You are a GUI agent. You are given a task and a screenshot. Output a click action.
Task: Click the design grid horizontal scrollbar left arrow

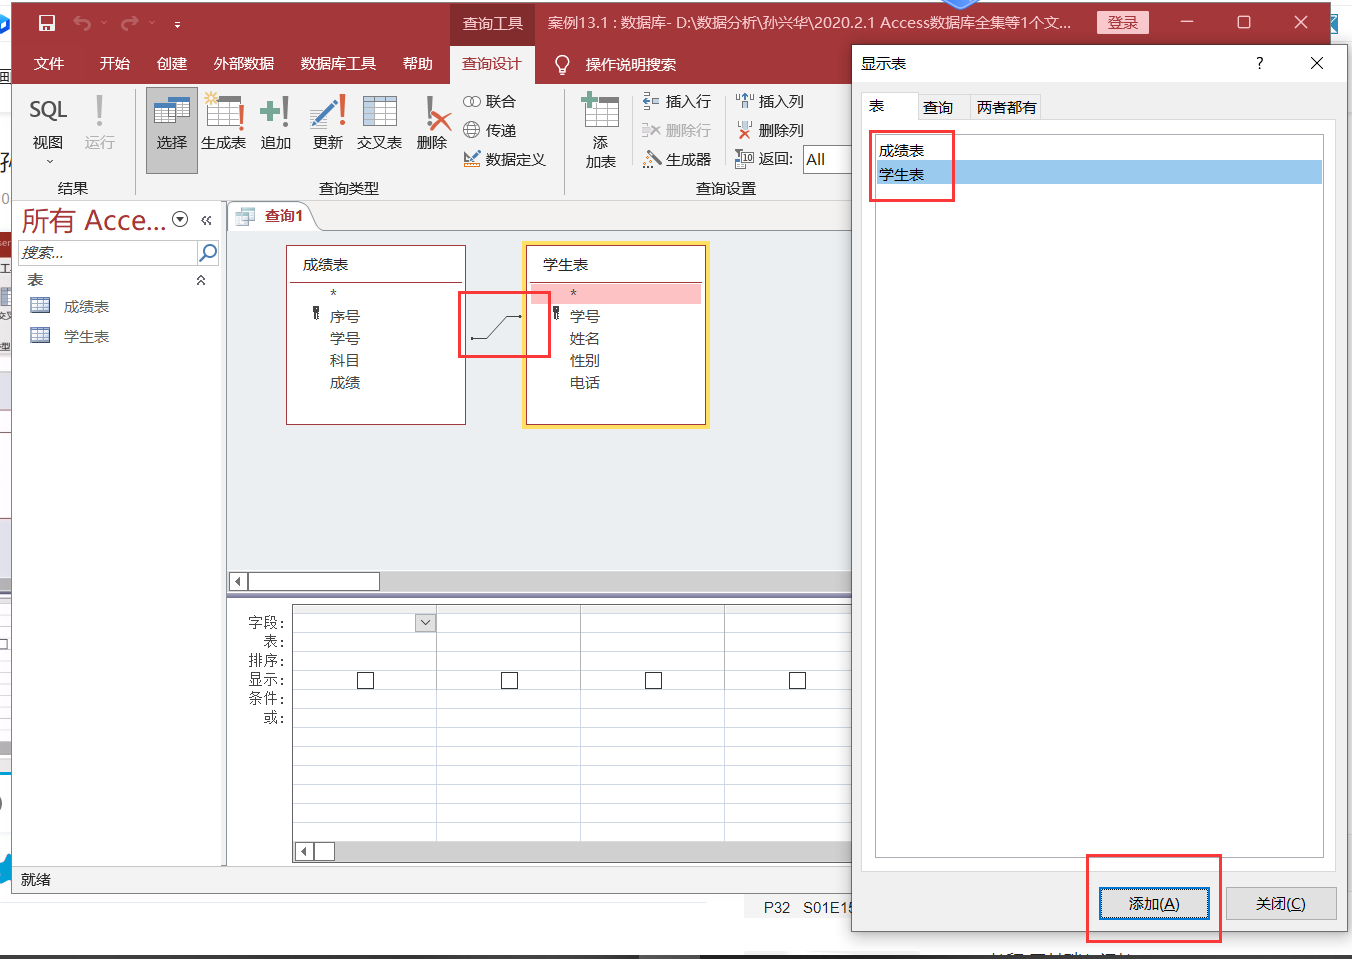tap(305, 852)
